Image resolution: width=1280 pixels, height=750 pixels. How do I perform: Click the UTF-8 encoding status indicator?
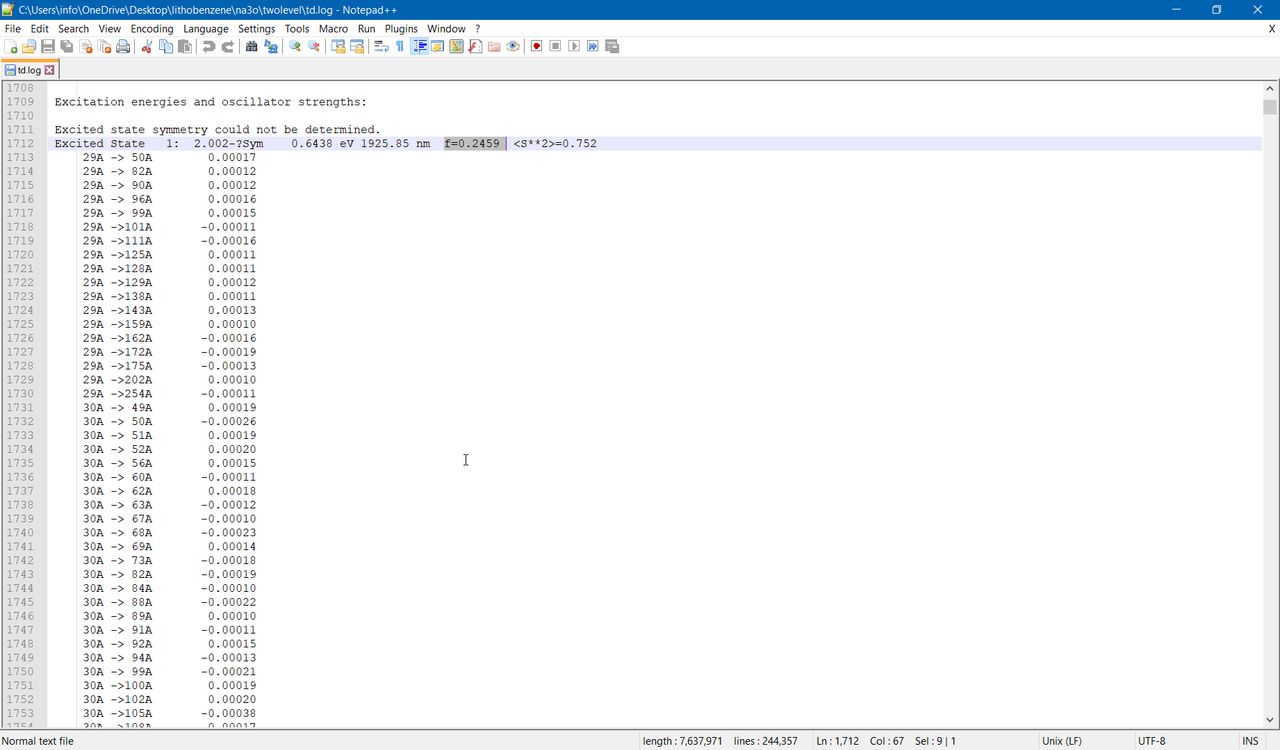1150,741
